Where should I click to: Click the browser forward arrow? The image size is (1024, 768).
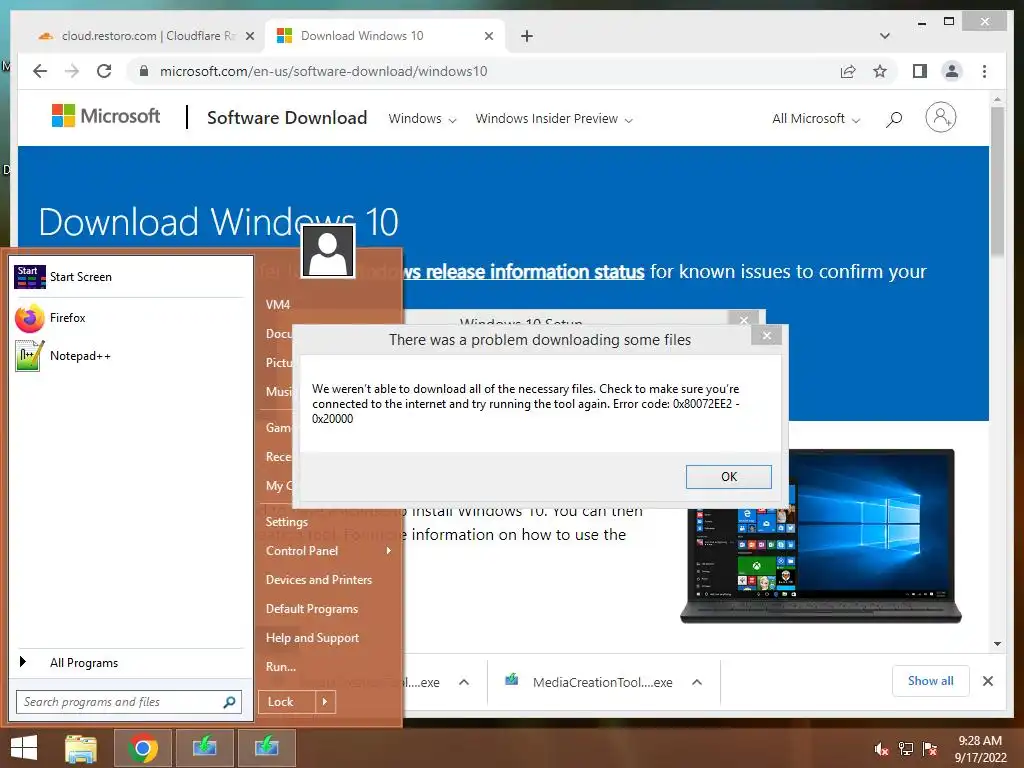(x=72, y=71)
